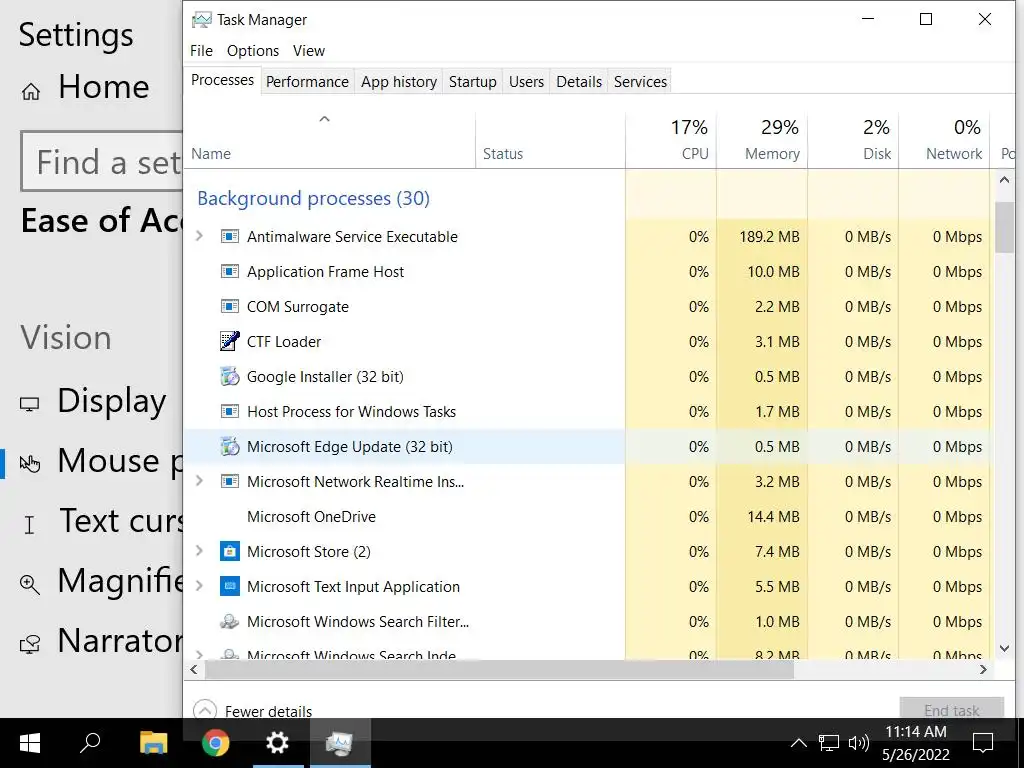
Task: Click the Microsoft Edge Update process icon
Action: [229, 447]
